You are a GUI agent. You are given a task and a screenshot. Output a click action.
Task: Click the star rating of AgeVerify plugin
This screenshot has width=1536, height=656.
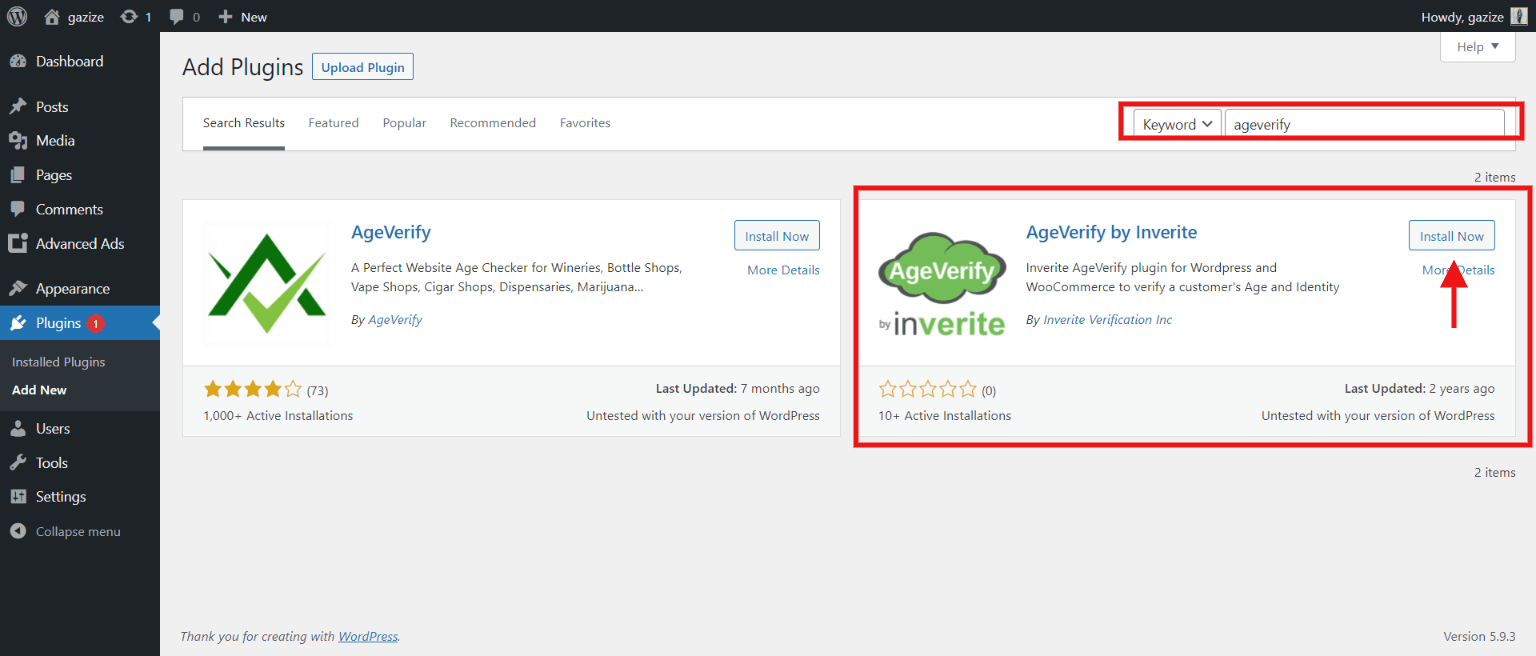point(252,389)
